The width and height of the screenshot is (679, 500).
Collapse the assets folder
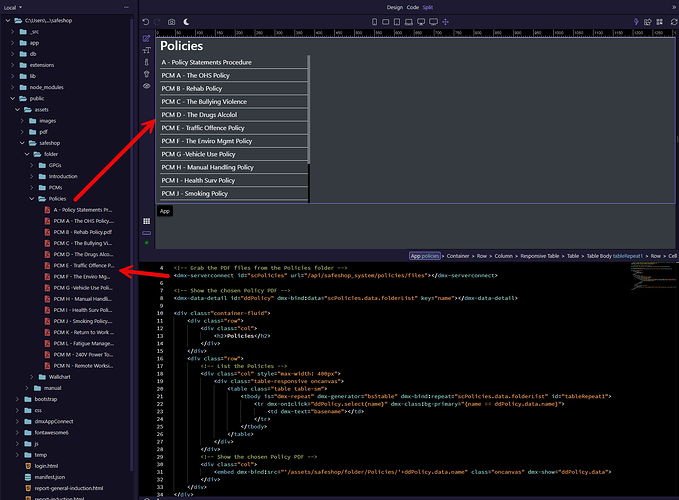(x=17, y=110)
